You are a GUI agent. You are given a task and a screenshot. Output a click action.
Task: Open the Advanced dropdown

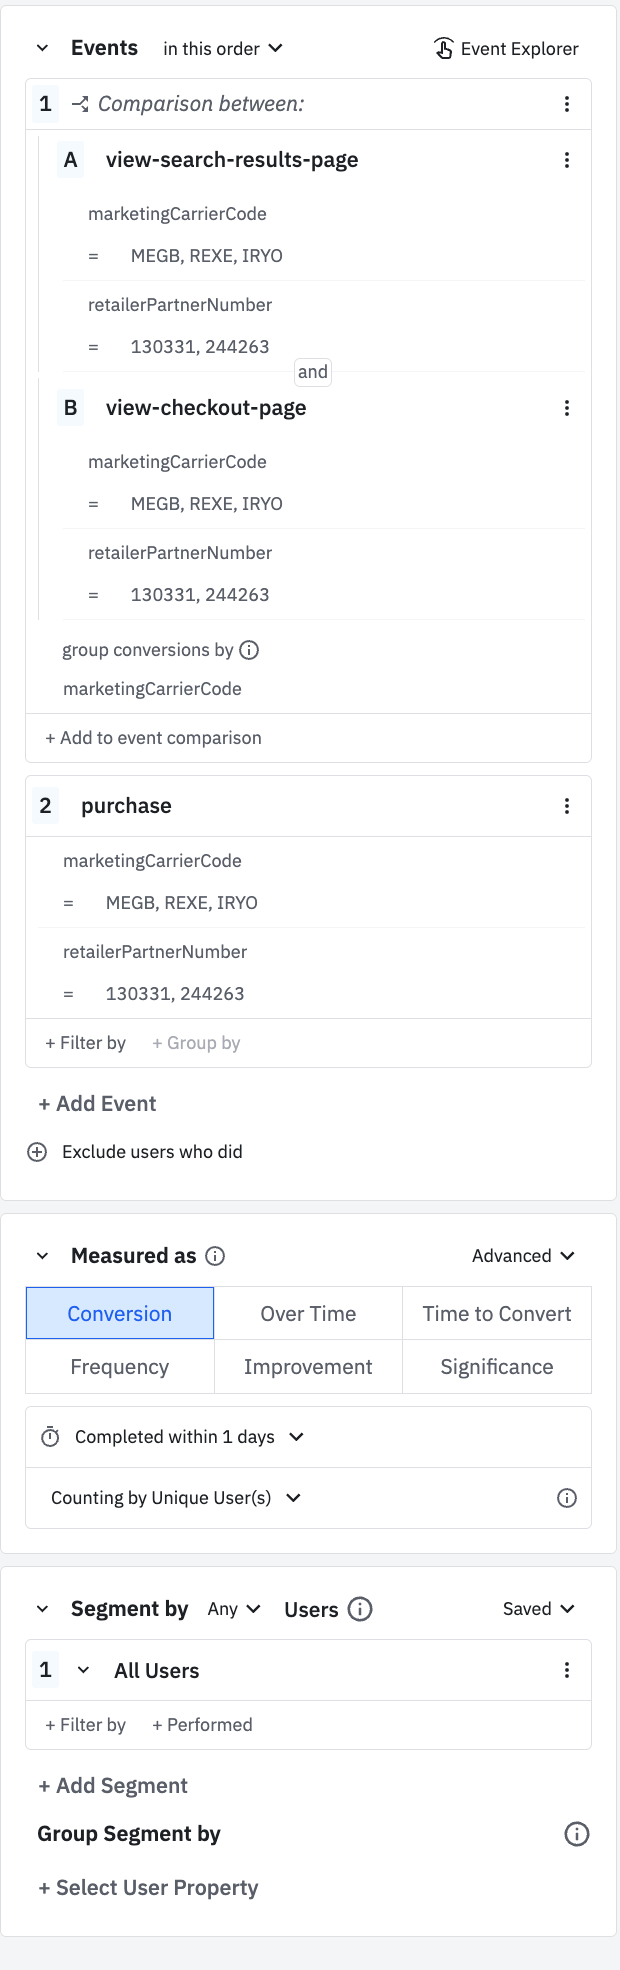pos(523,1256)
